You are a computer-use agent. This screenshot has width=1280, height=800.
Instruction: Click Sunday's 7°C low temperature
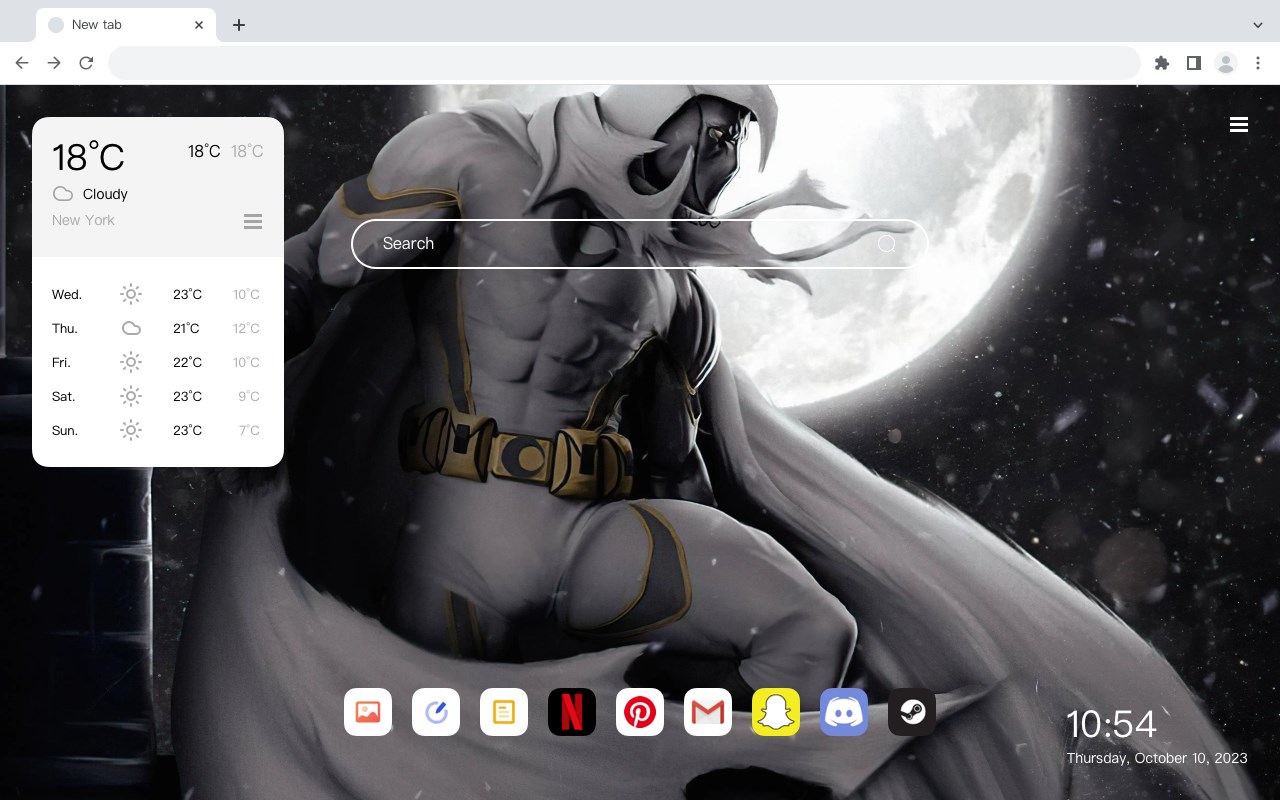[249, 430]
